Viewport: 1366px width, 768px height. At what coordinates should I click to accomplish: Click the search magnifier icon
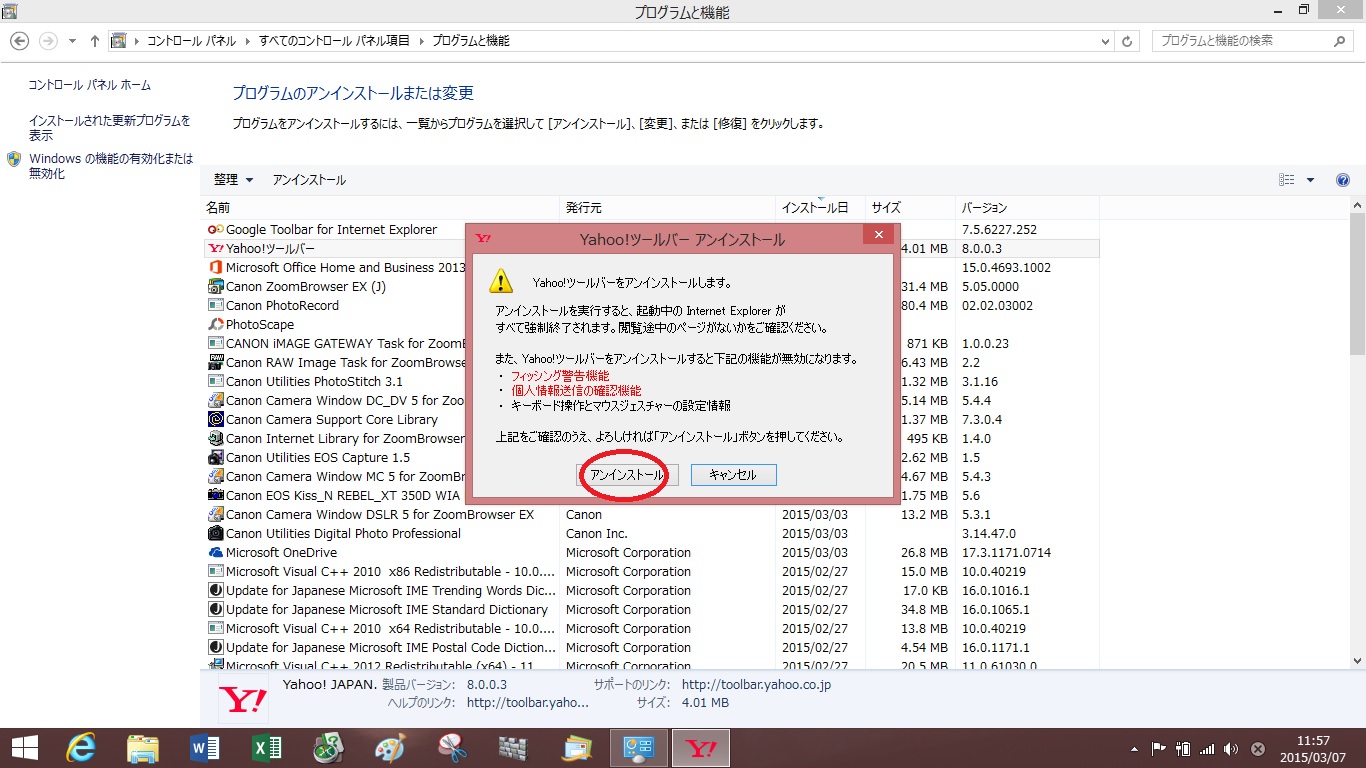click(1340, 41)
